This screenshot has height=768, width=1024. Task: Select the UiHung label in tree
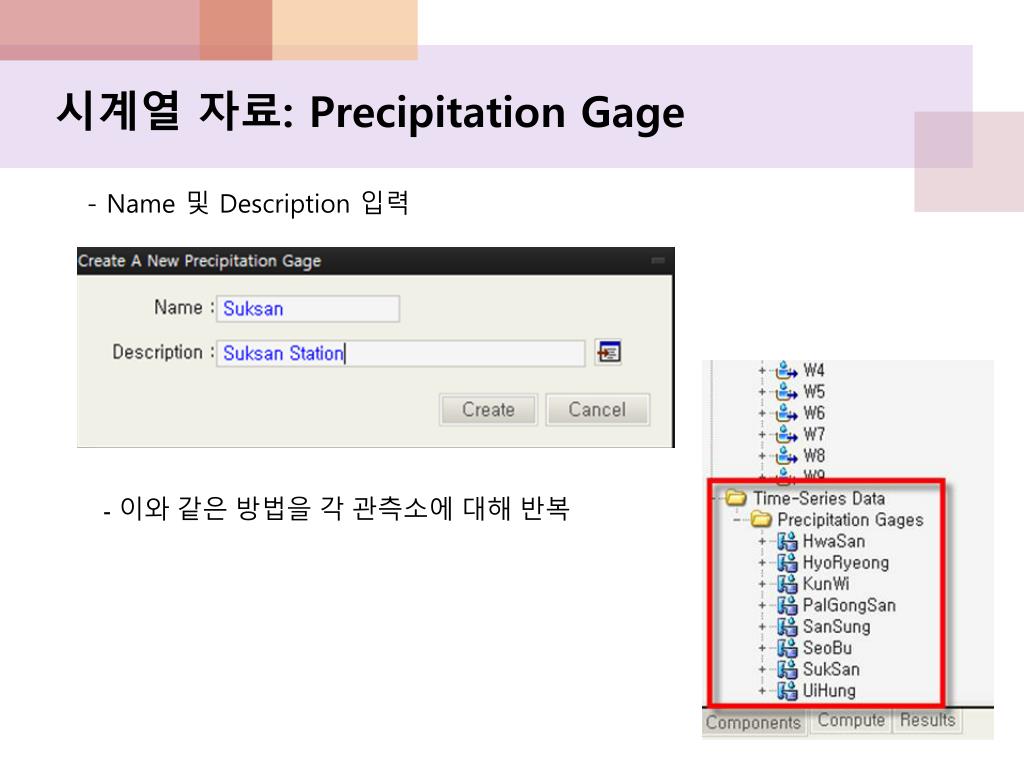point(829,690)
